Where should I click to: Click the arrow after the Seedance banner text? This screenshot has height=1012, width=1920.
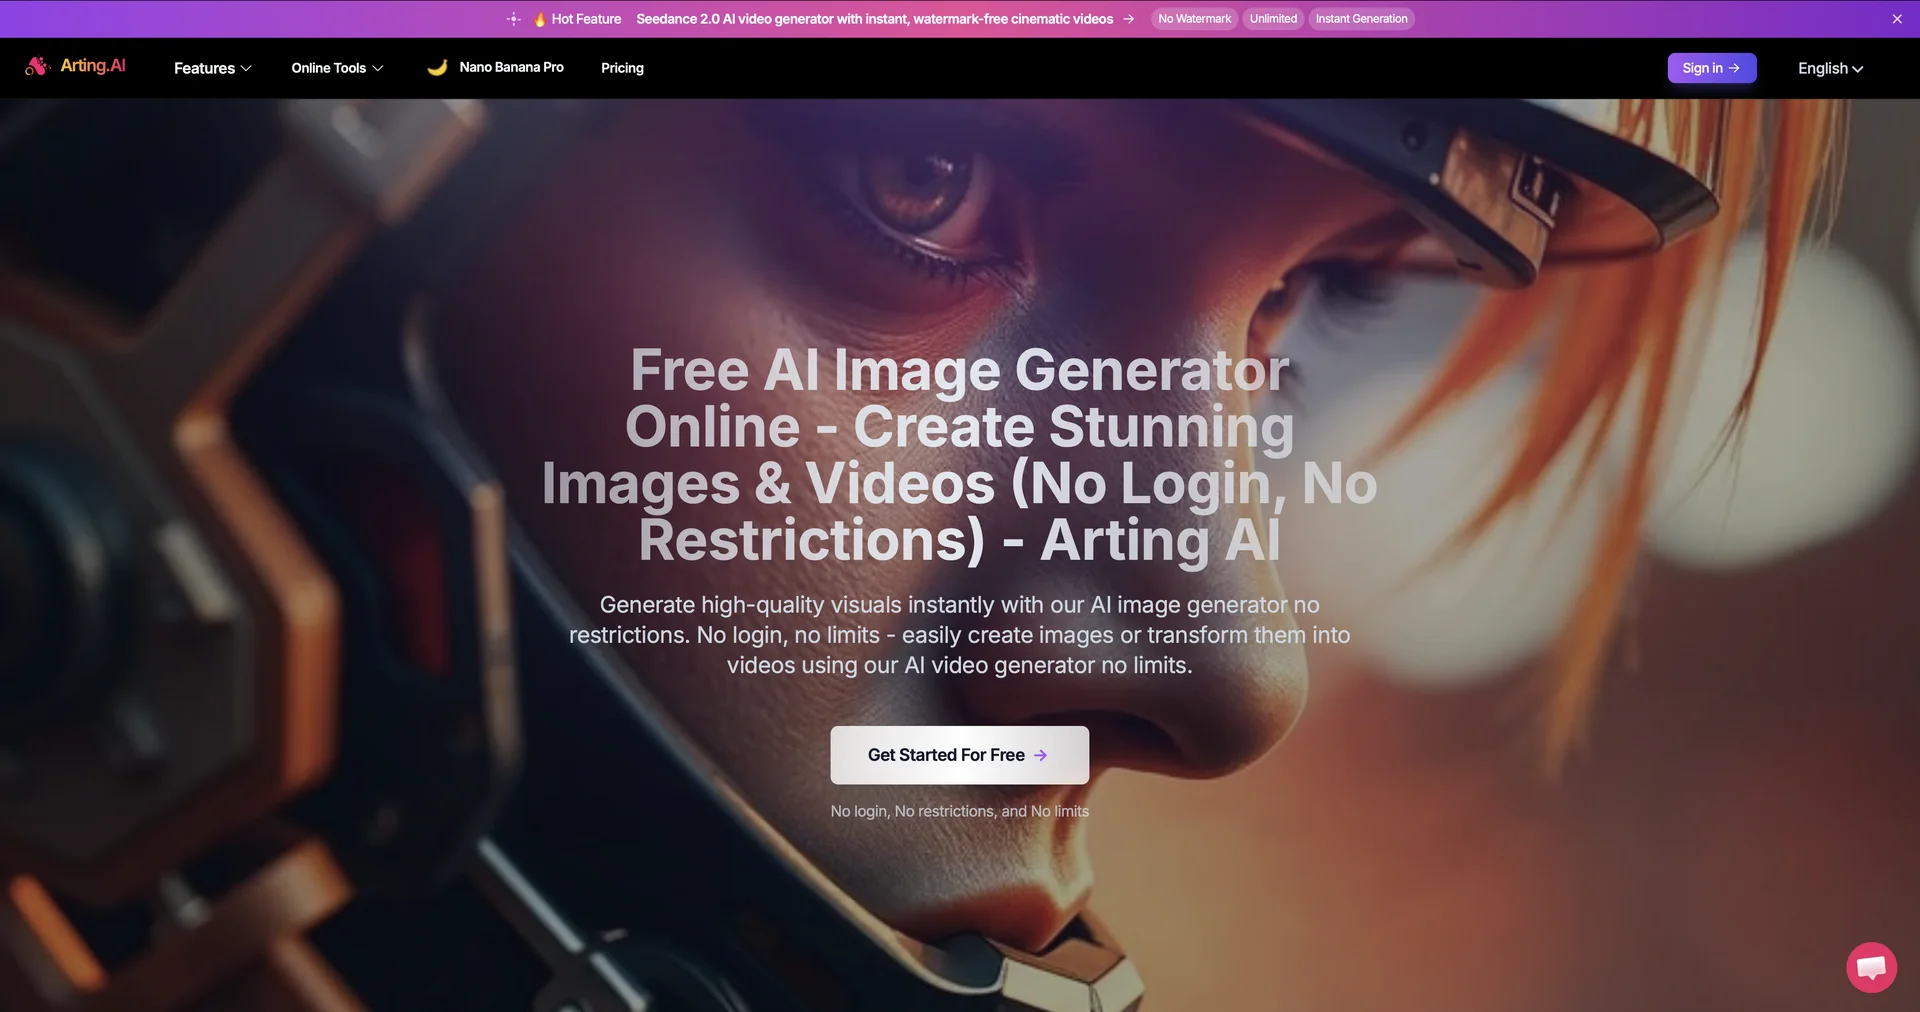1128,19
